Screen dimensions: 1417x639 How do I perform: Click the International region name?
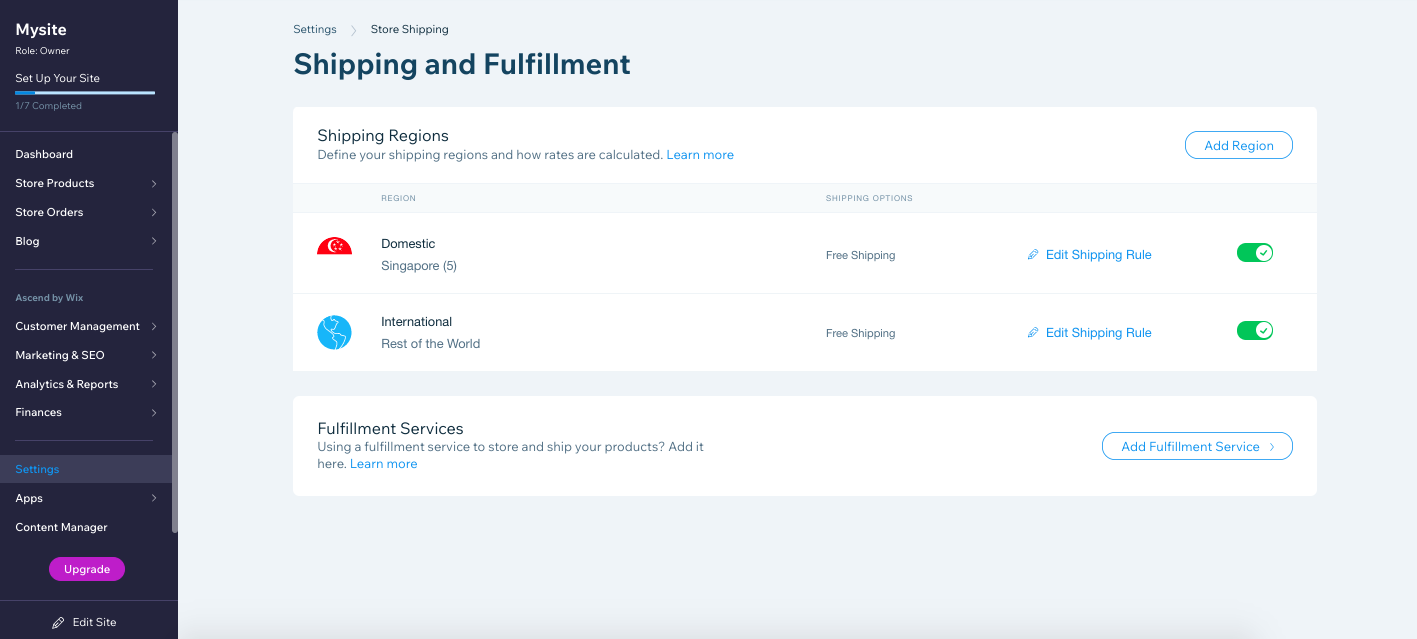[x=416, y=322]
